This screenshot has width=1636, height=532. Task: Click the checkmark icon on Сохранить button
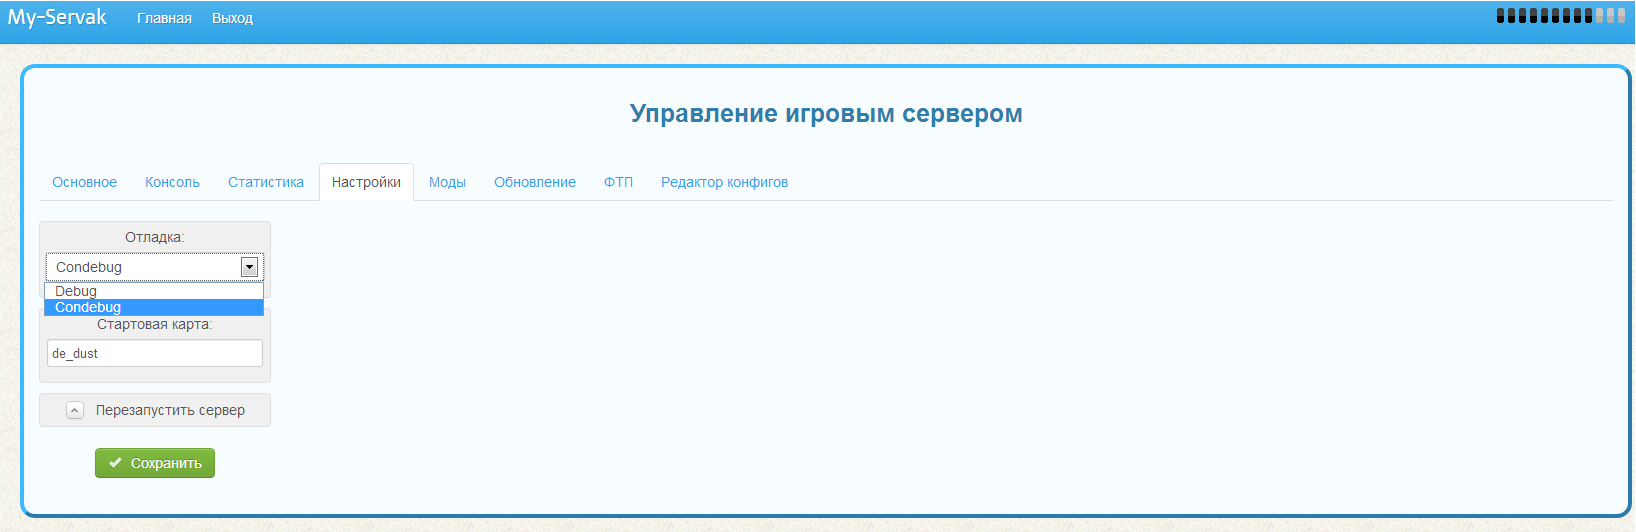click(115, 463)
